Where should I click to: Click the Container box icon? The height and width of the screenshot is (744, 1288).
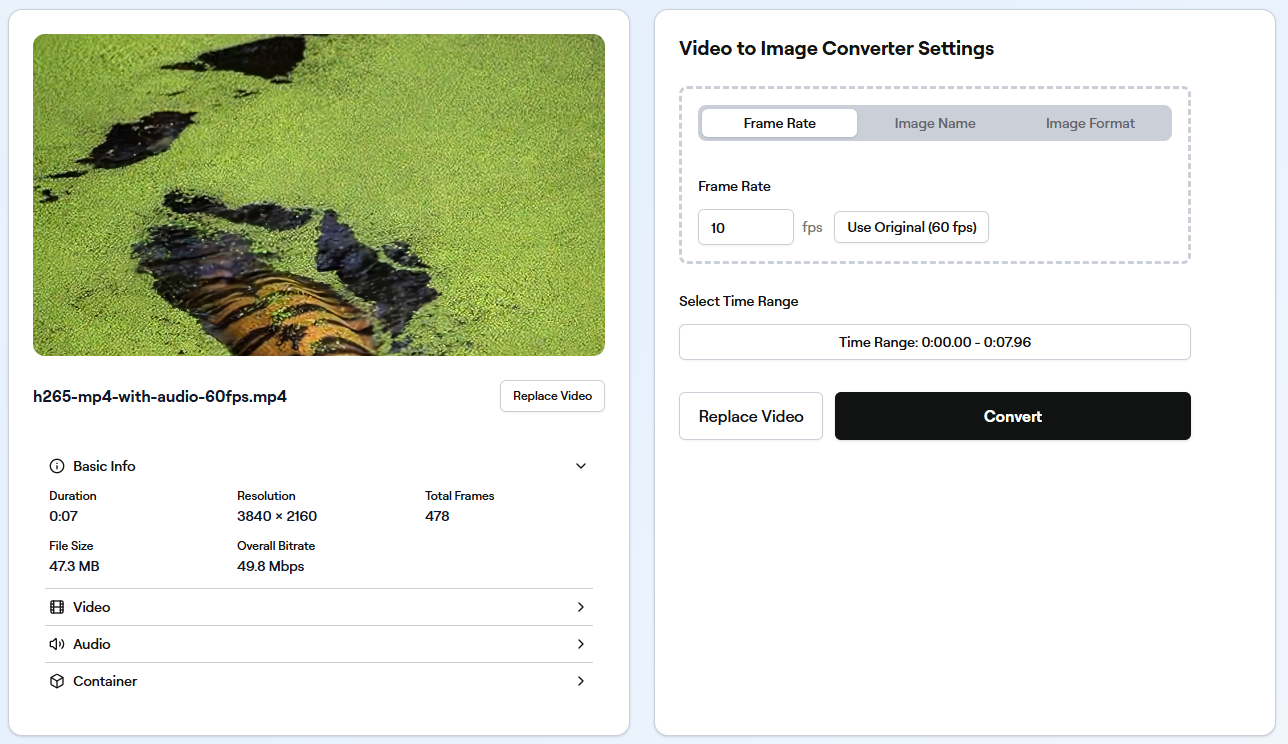coord(57,681)
